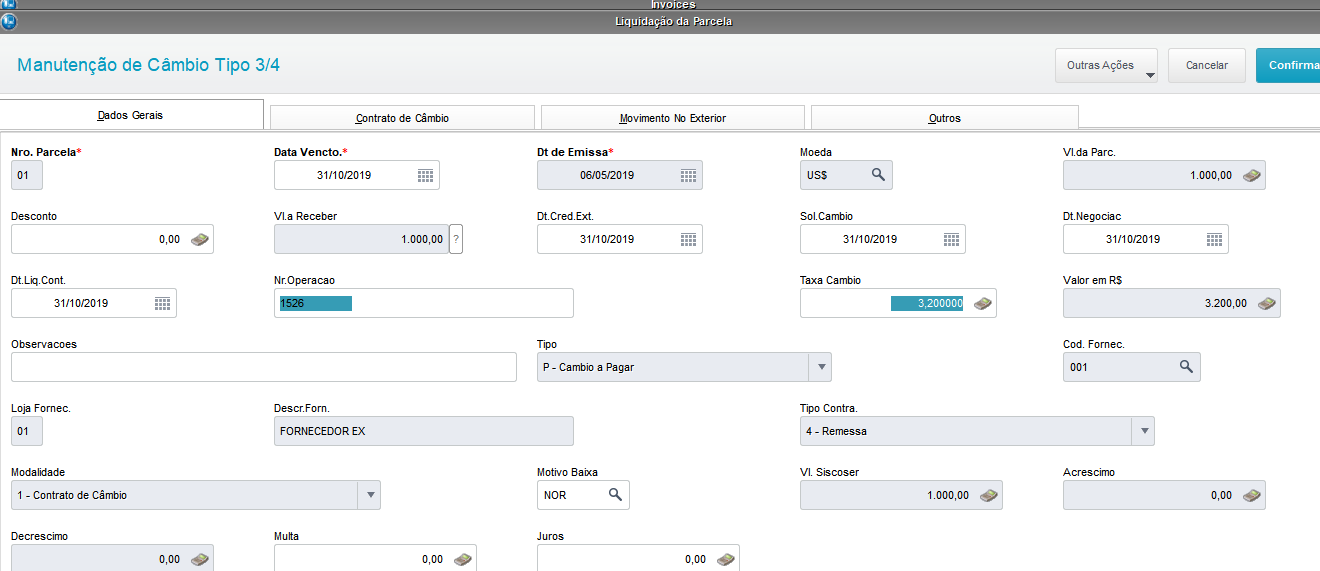Click the Data Vencto. date text 31/10/2019
1320x571 pixels.
[344, 175]
